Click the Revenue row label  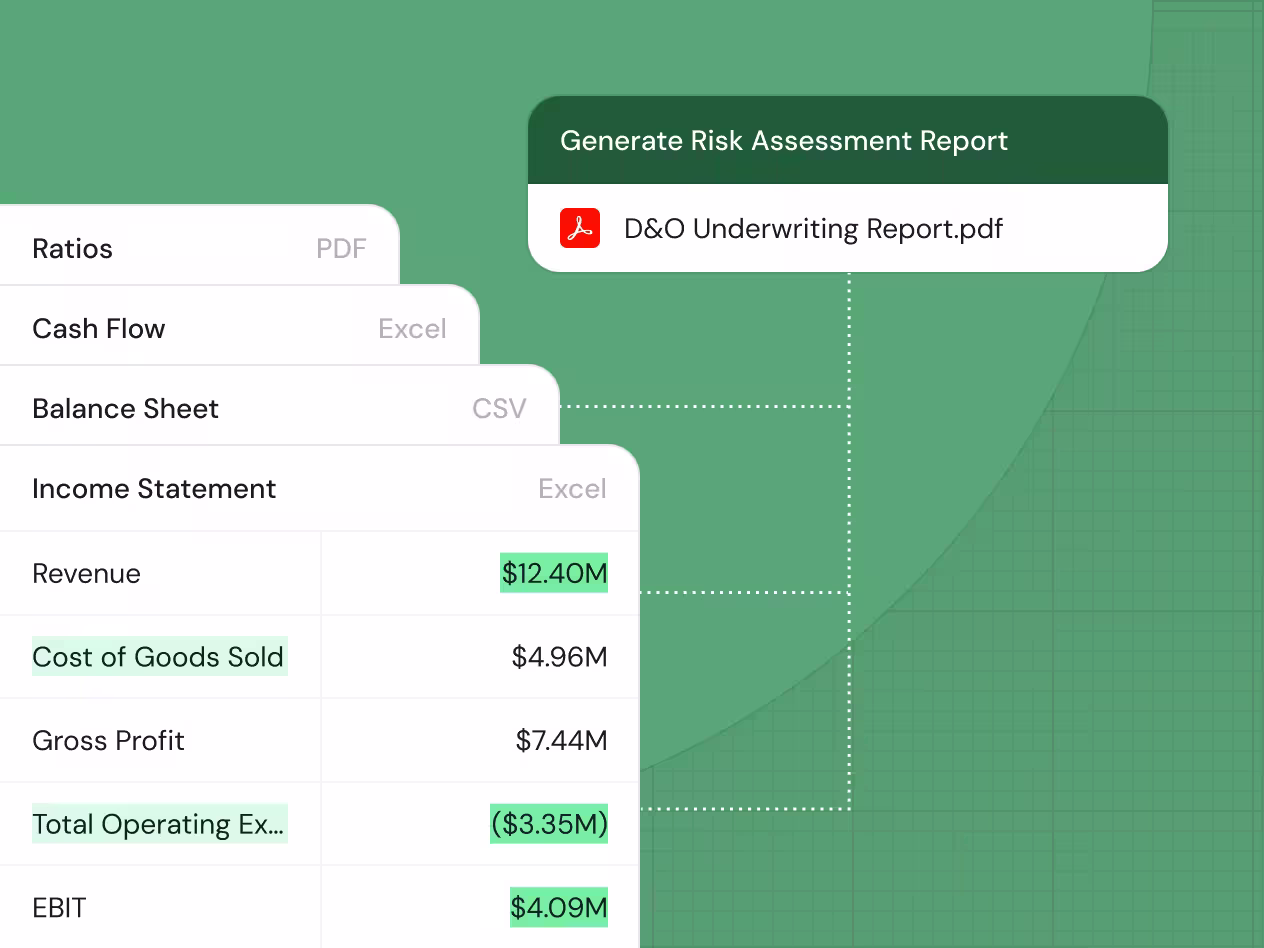point(86,573)
